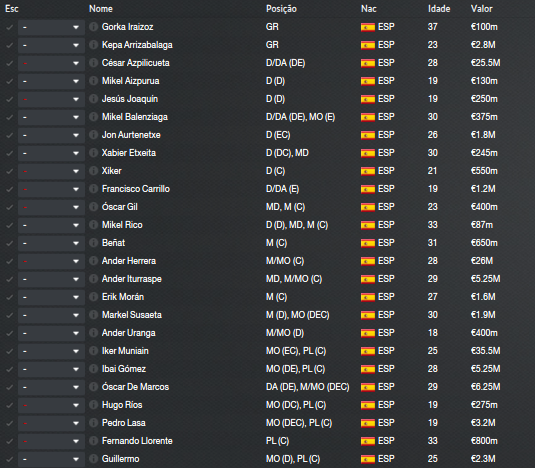
Task: Open info icon beside Mikel Balenziaga
Action: pos(93,117)
